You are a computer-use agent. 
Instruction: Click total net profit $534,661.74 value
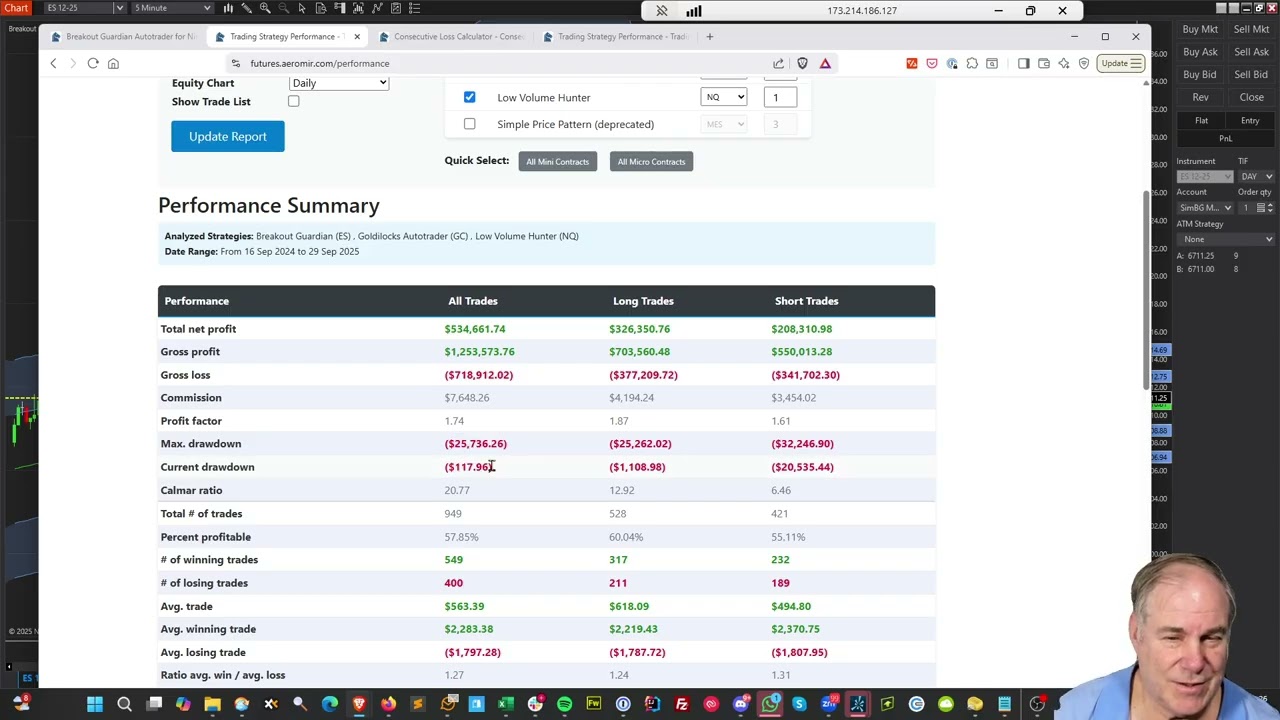[475, 329]
